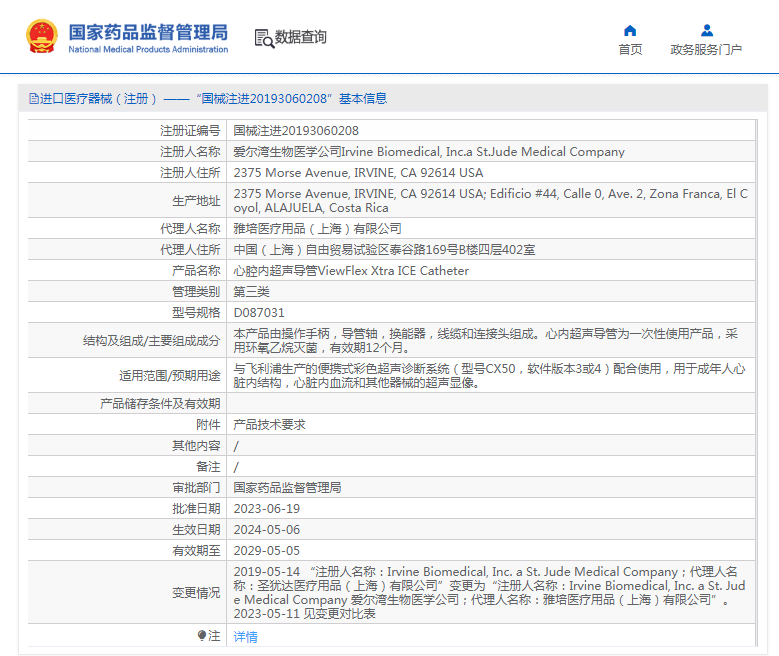This screenshot has width=779, height=656.
Task: Open 政务服务门户 portal link
Action: coord(706,50)
